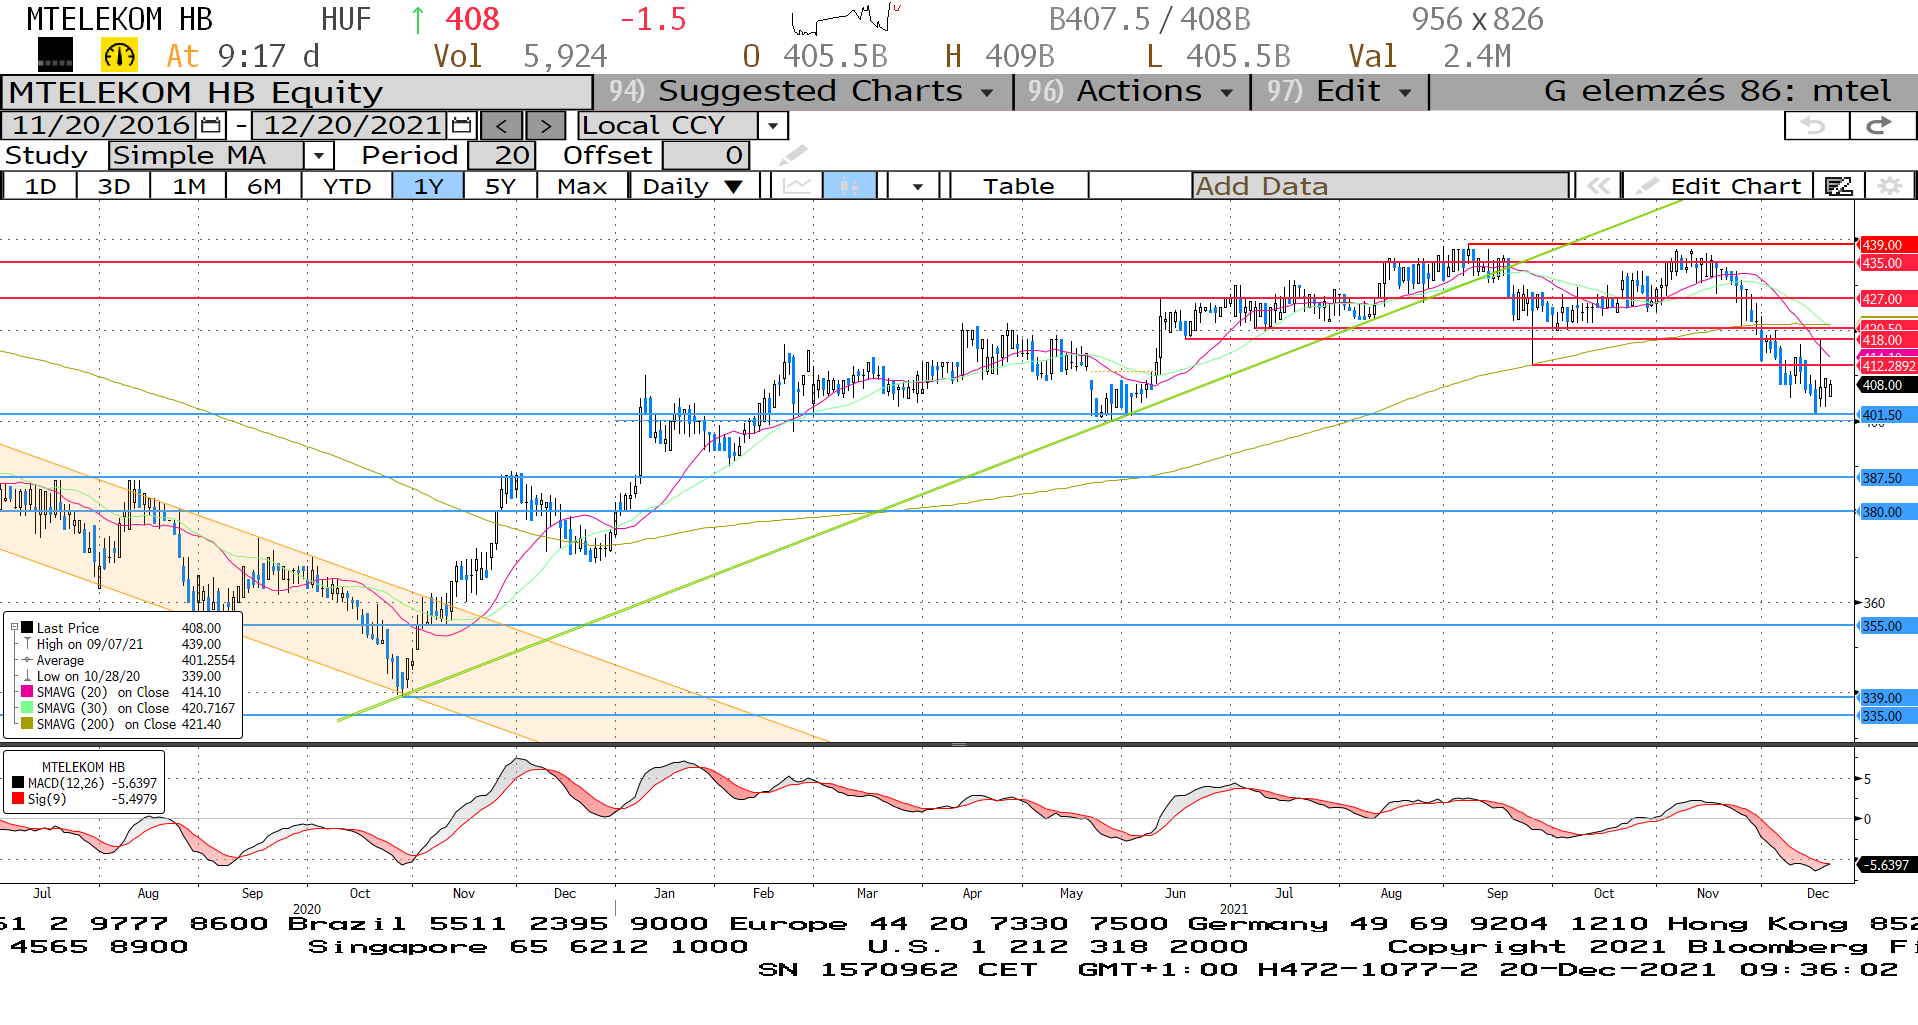Click the pencil icon next to Offset
This screenshot has width=1918, height=1025.
pyautogui.click(x=793, y=155)
